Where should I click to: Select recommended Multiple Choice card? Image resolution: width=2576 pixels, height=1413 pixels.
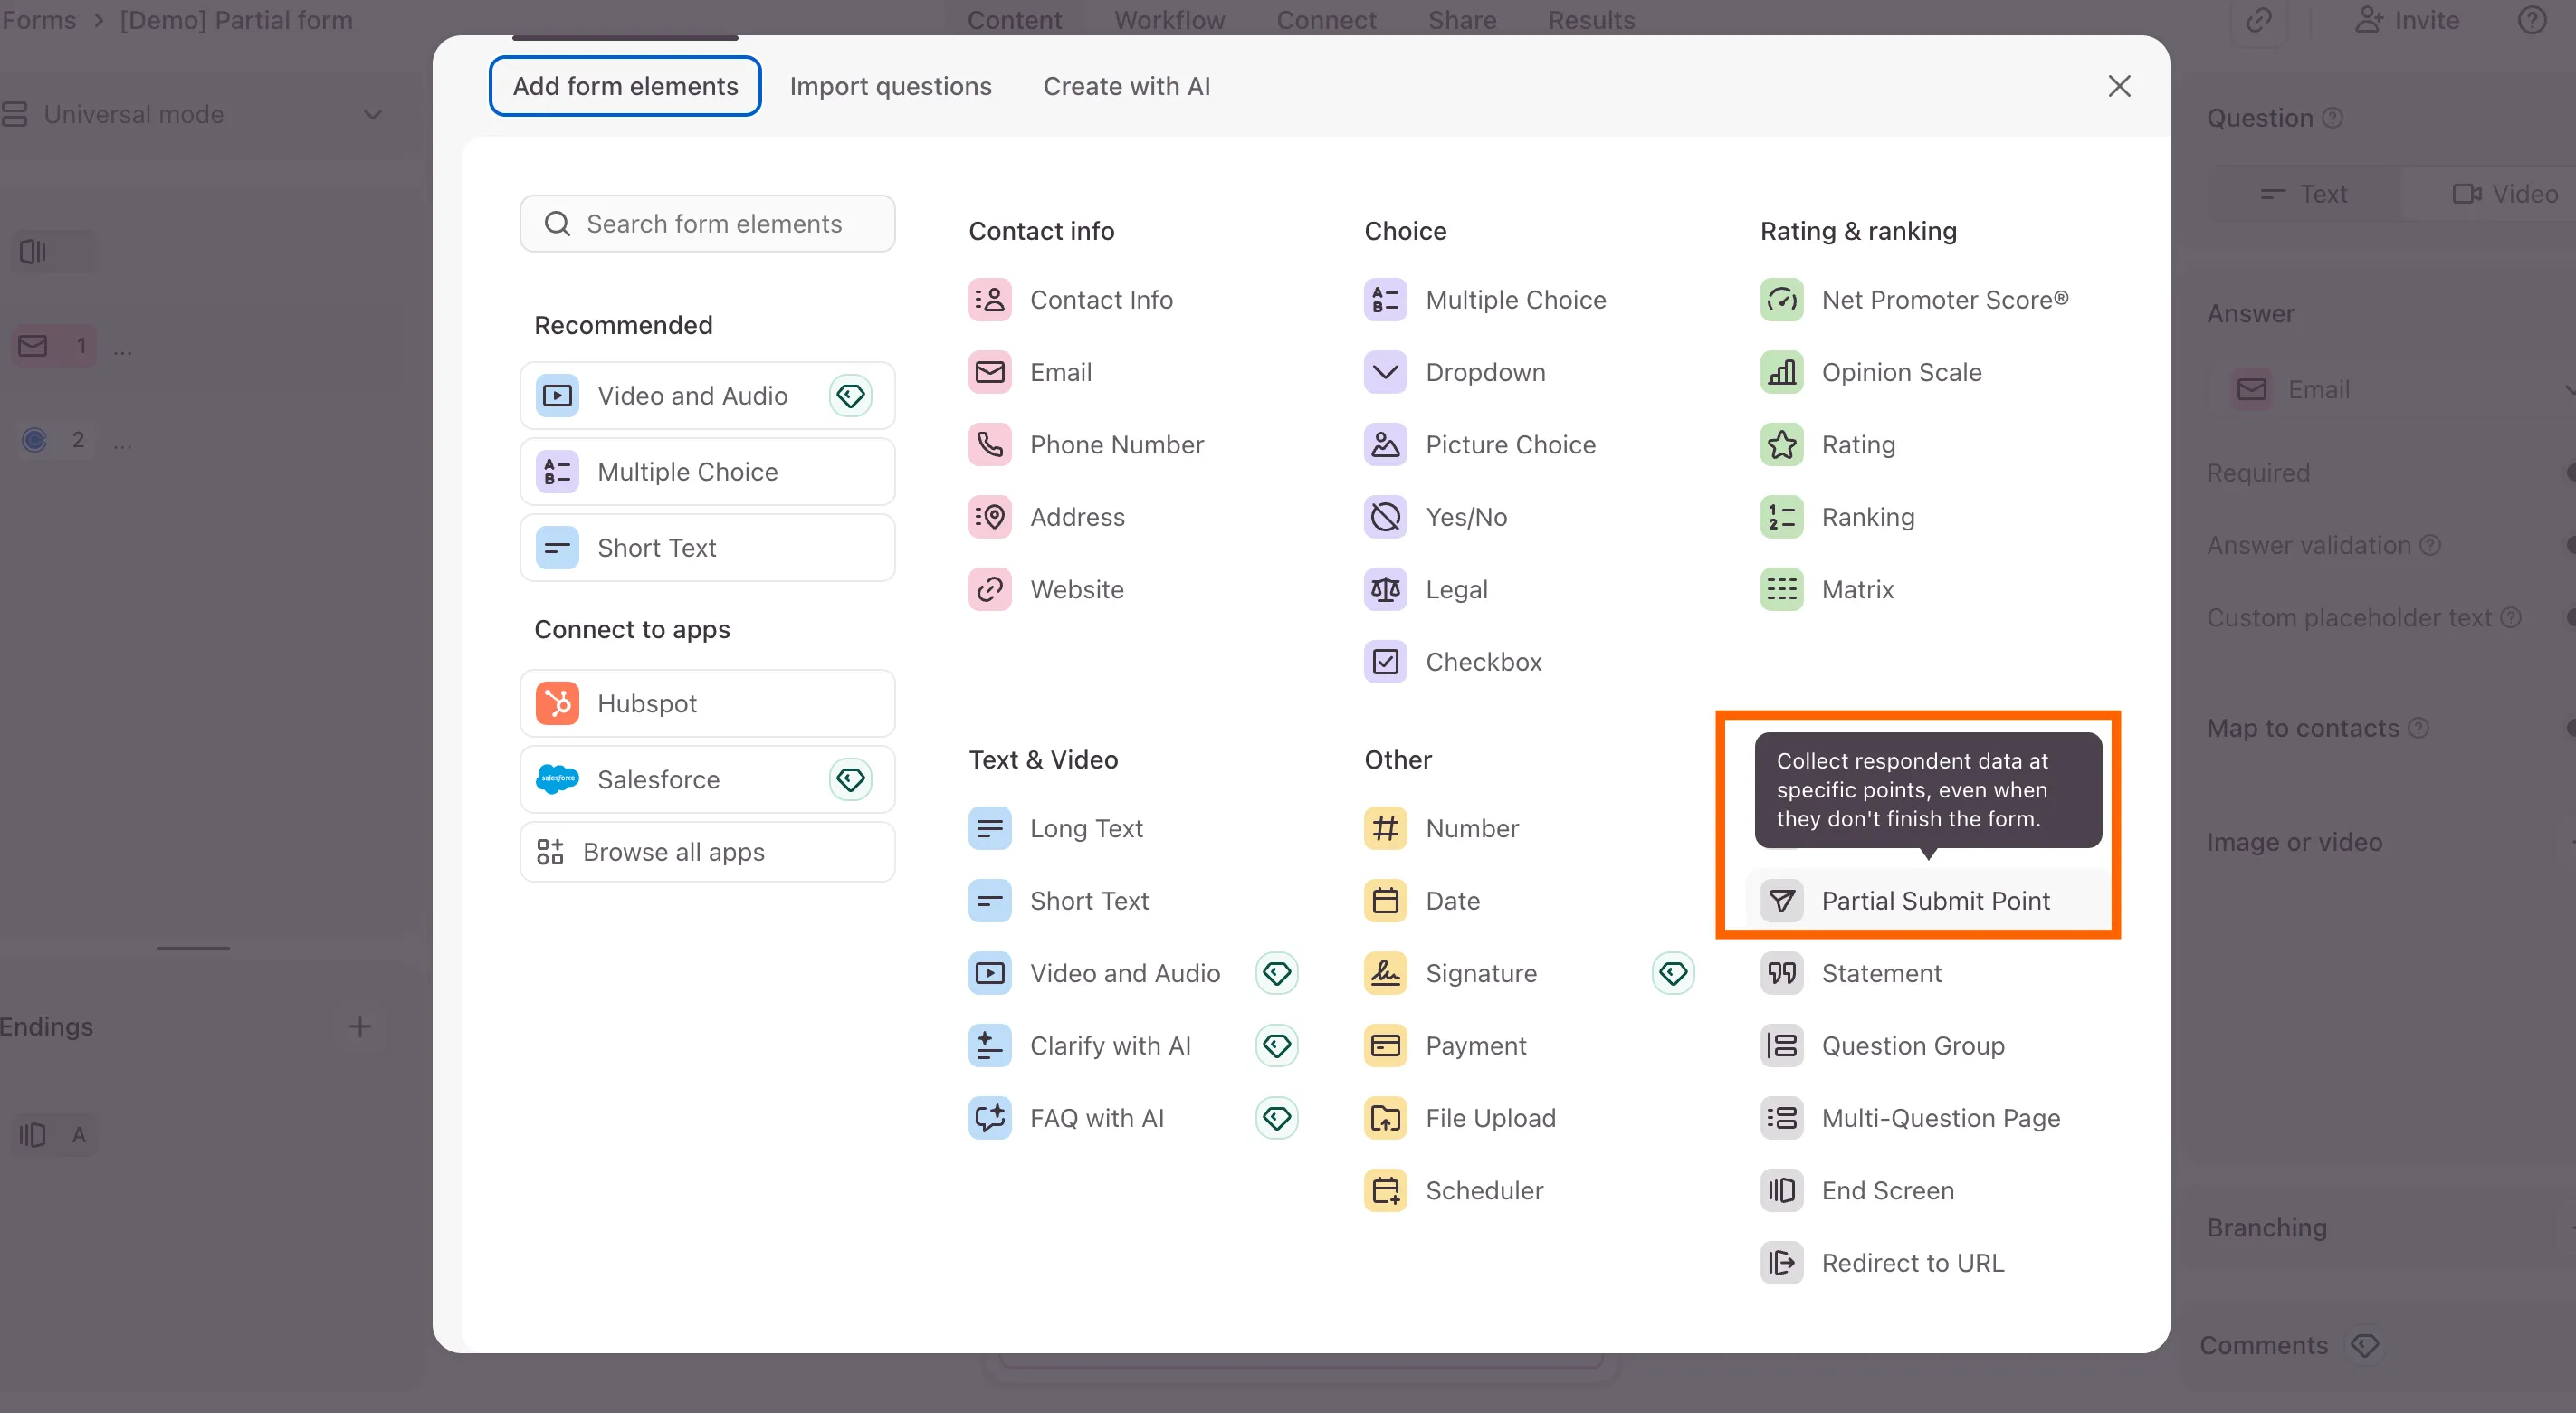point(707,472)
